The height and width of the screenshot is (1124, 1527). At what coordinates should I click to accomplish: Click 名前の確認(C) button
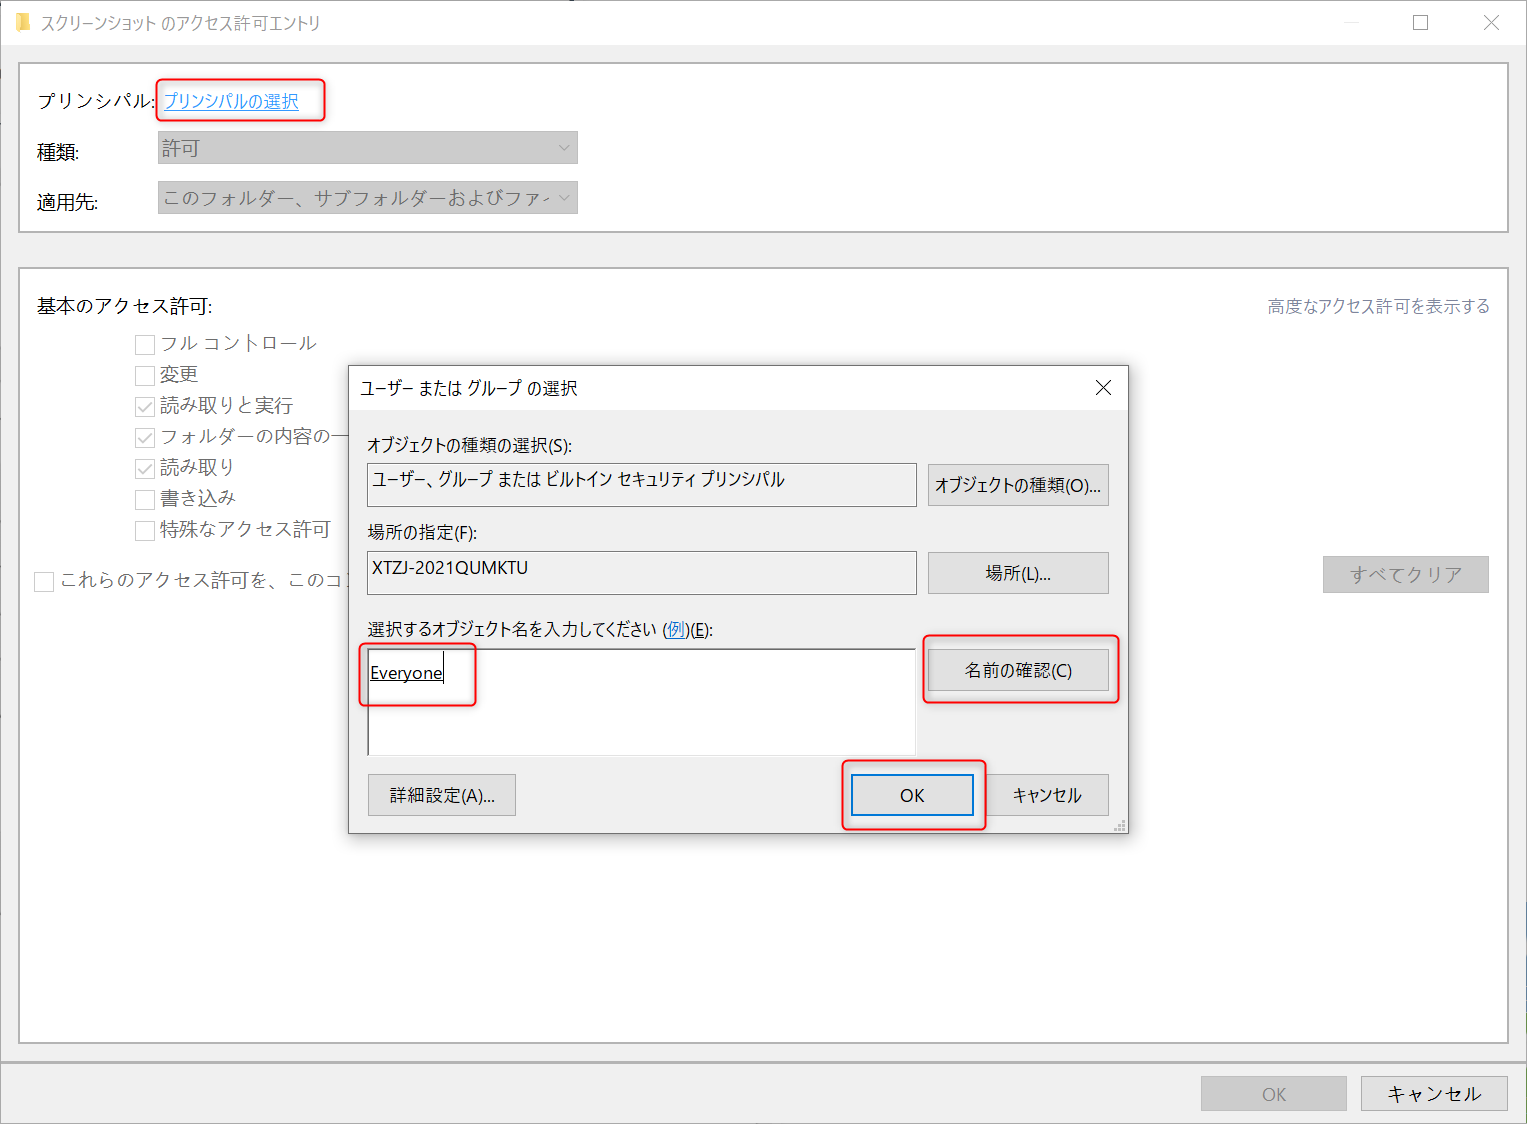coord(1018,670)
